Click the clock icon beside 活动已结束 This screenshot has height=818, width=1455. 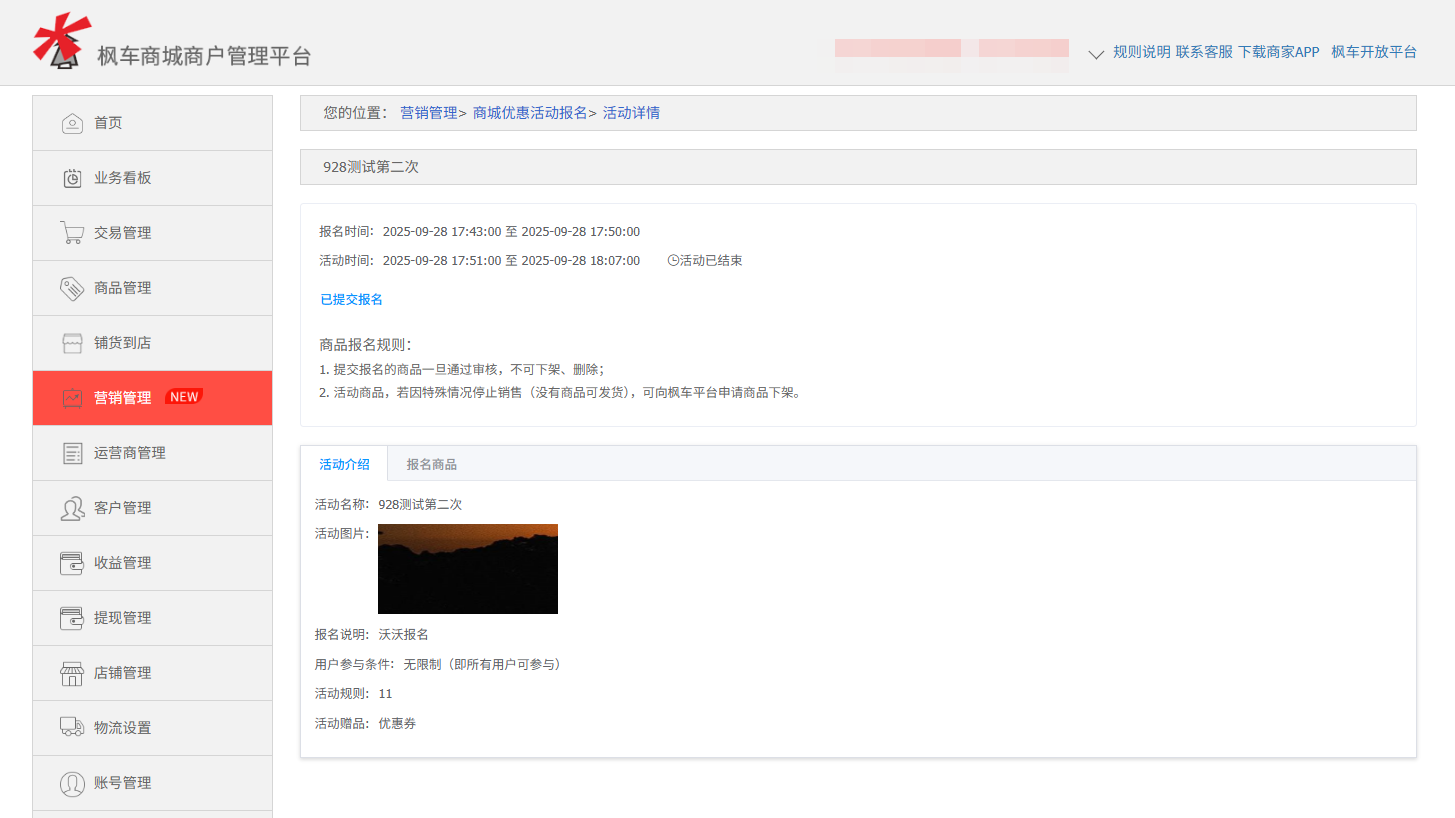(670, 260)
